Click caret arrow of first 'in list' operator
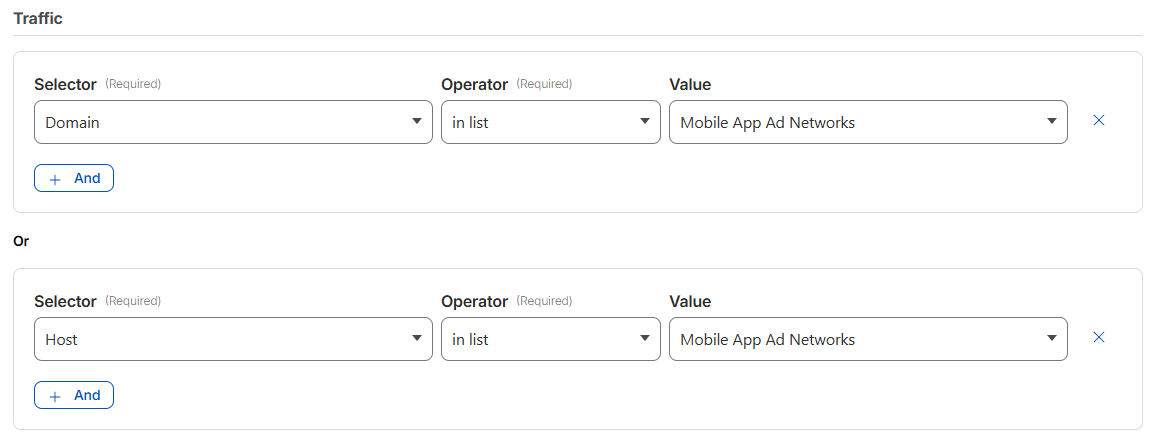 point(644,122)
